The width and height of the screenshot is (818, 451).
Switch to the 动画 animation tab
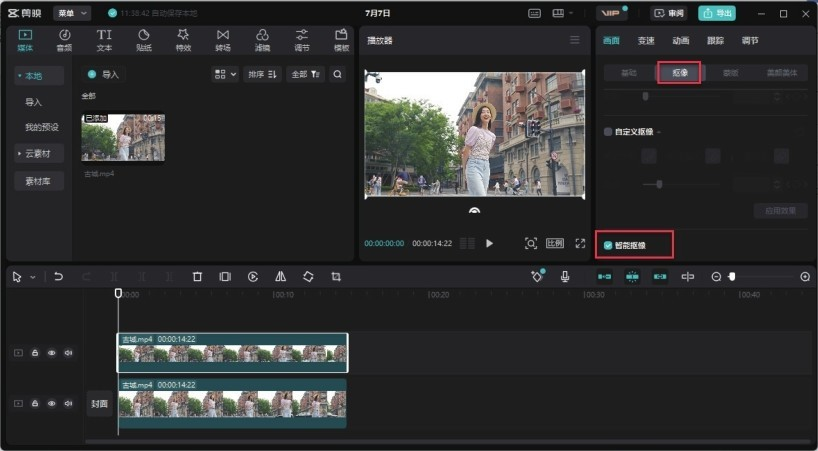tap(680, 40)
